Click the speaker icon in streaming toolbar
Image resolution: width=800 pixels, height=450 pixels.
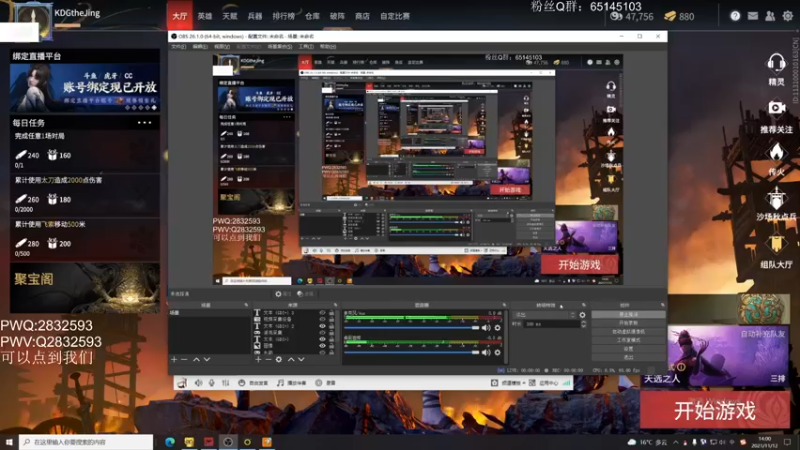198,383
